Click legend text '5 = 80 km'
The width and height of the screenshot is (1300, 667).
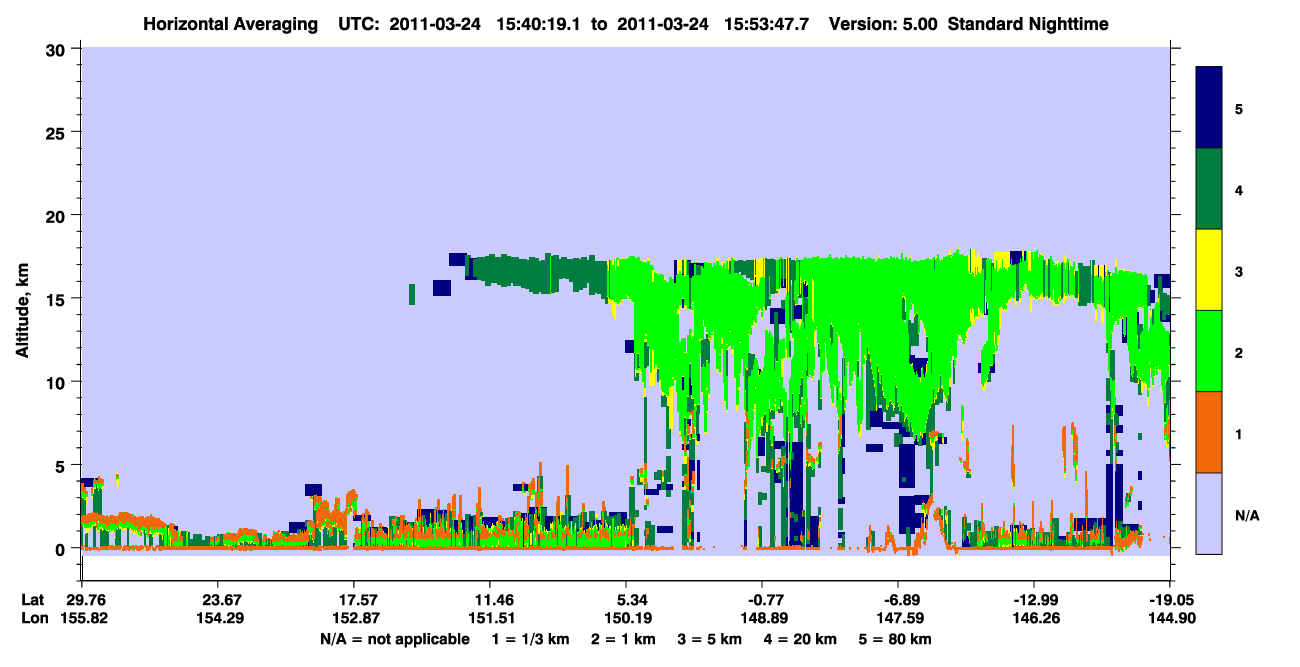[x=896, y=639]
